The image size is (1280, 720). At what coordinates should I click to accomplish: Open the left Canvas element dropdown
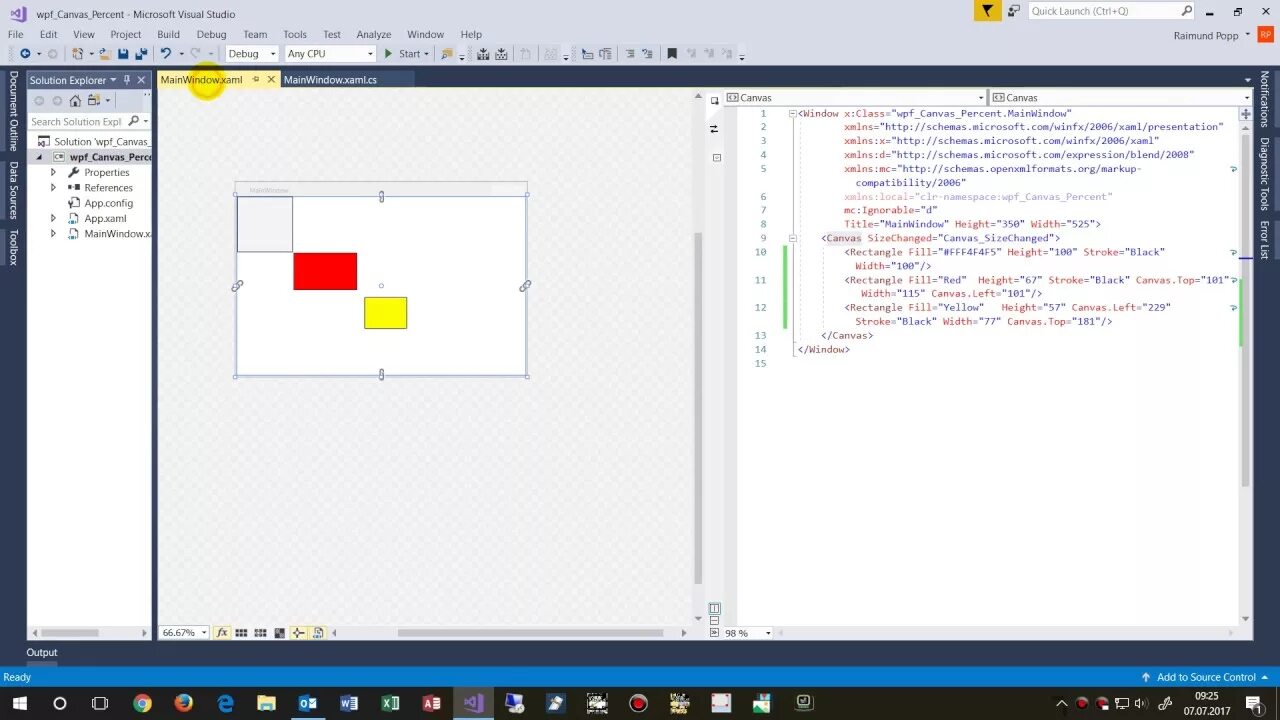855,97
